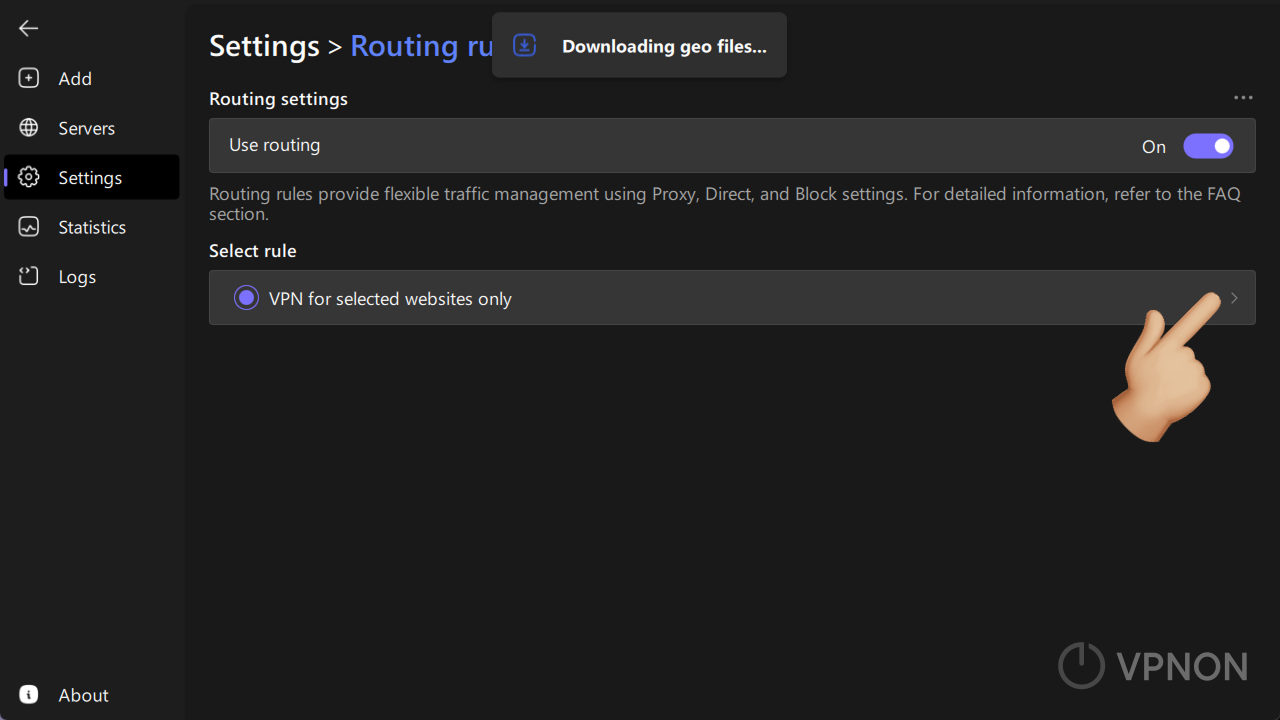The width and height of the screenshot is (1280, 720).
Task: Open the Add section via plus icon
Action: 28,77
